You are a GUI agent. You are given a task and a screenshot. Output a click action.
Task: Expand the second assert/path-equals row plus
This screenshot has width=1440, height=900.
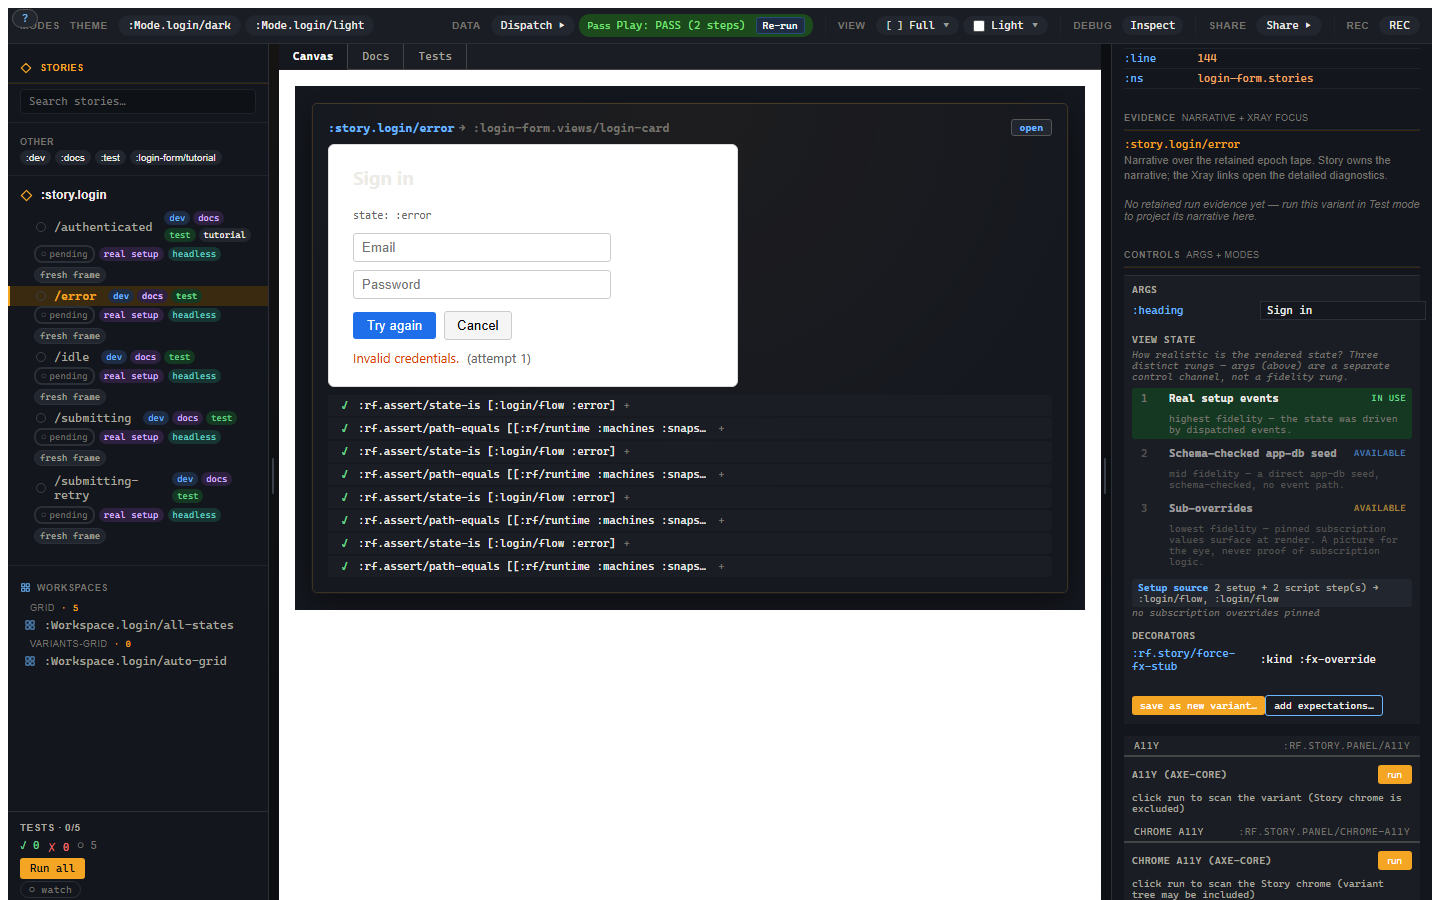pyautogui.click(x=721, y=474)
